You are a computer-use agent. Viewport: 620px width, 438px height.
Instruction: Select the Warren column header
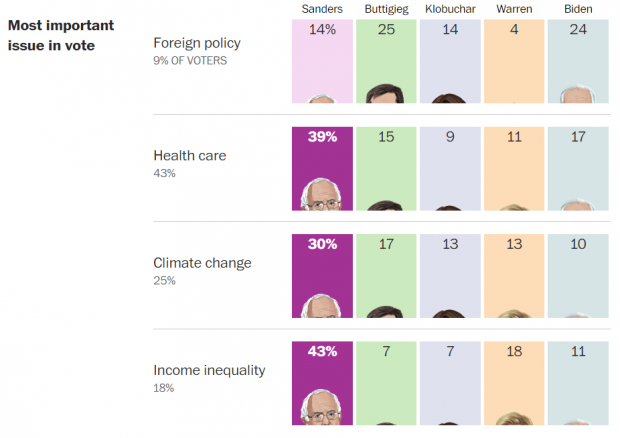click(514, 9)
